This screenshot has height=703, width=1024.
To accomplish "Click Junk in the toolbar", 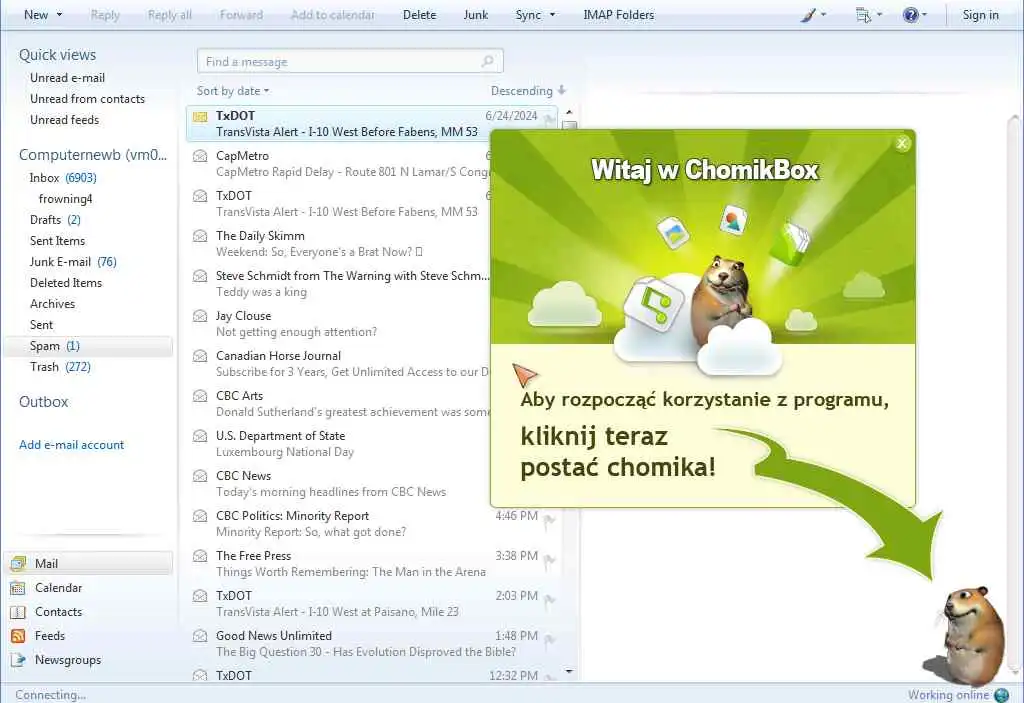I will point(475,14).
